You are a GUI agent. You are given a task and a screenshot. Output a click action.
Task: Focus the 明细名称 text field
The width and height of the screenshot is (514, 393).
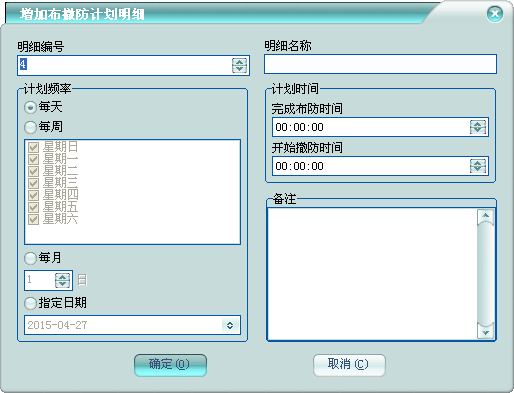point(380,64)
